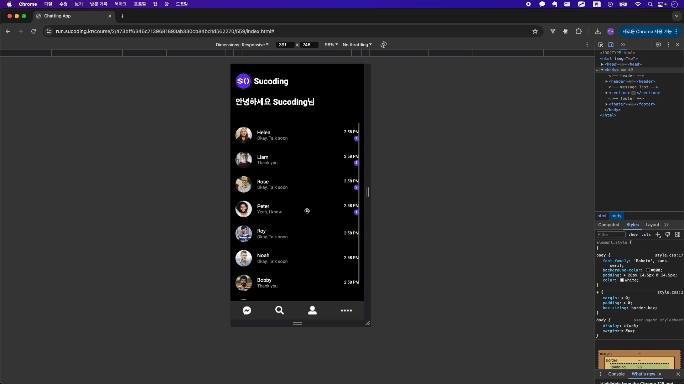
Task: Open the chat messenger icon in bottom nav
Action: coord(247,310)
